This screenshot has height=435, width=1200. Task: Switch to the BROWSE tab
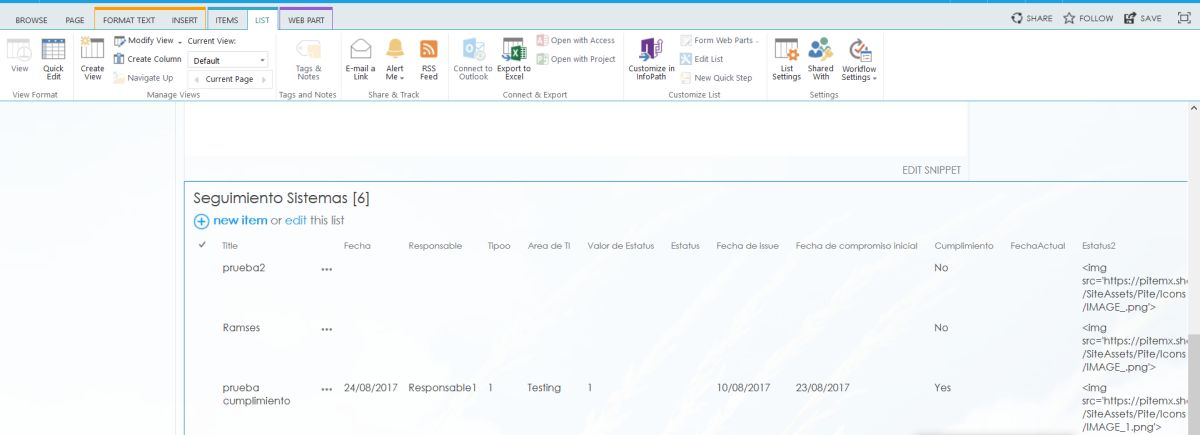[x=31, y=19]
